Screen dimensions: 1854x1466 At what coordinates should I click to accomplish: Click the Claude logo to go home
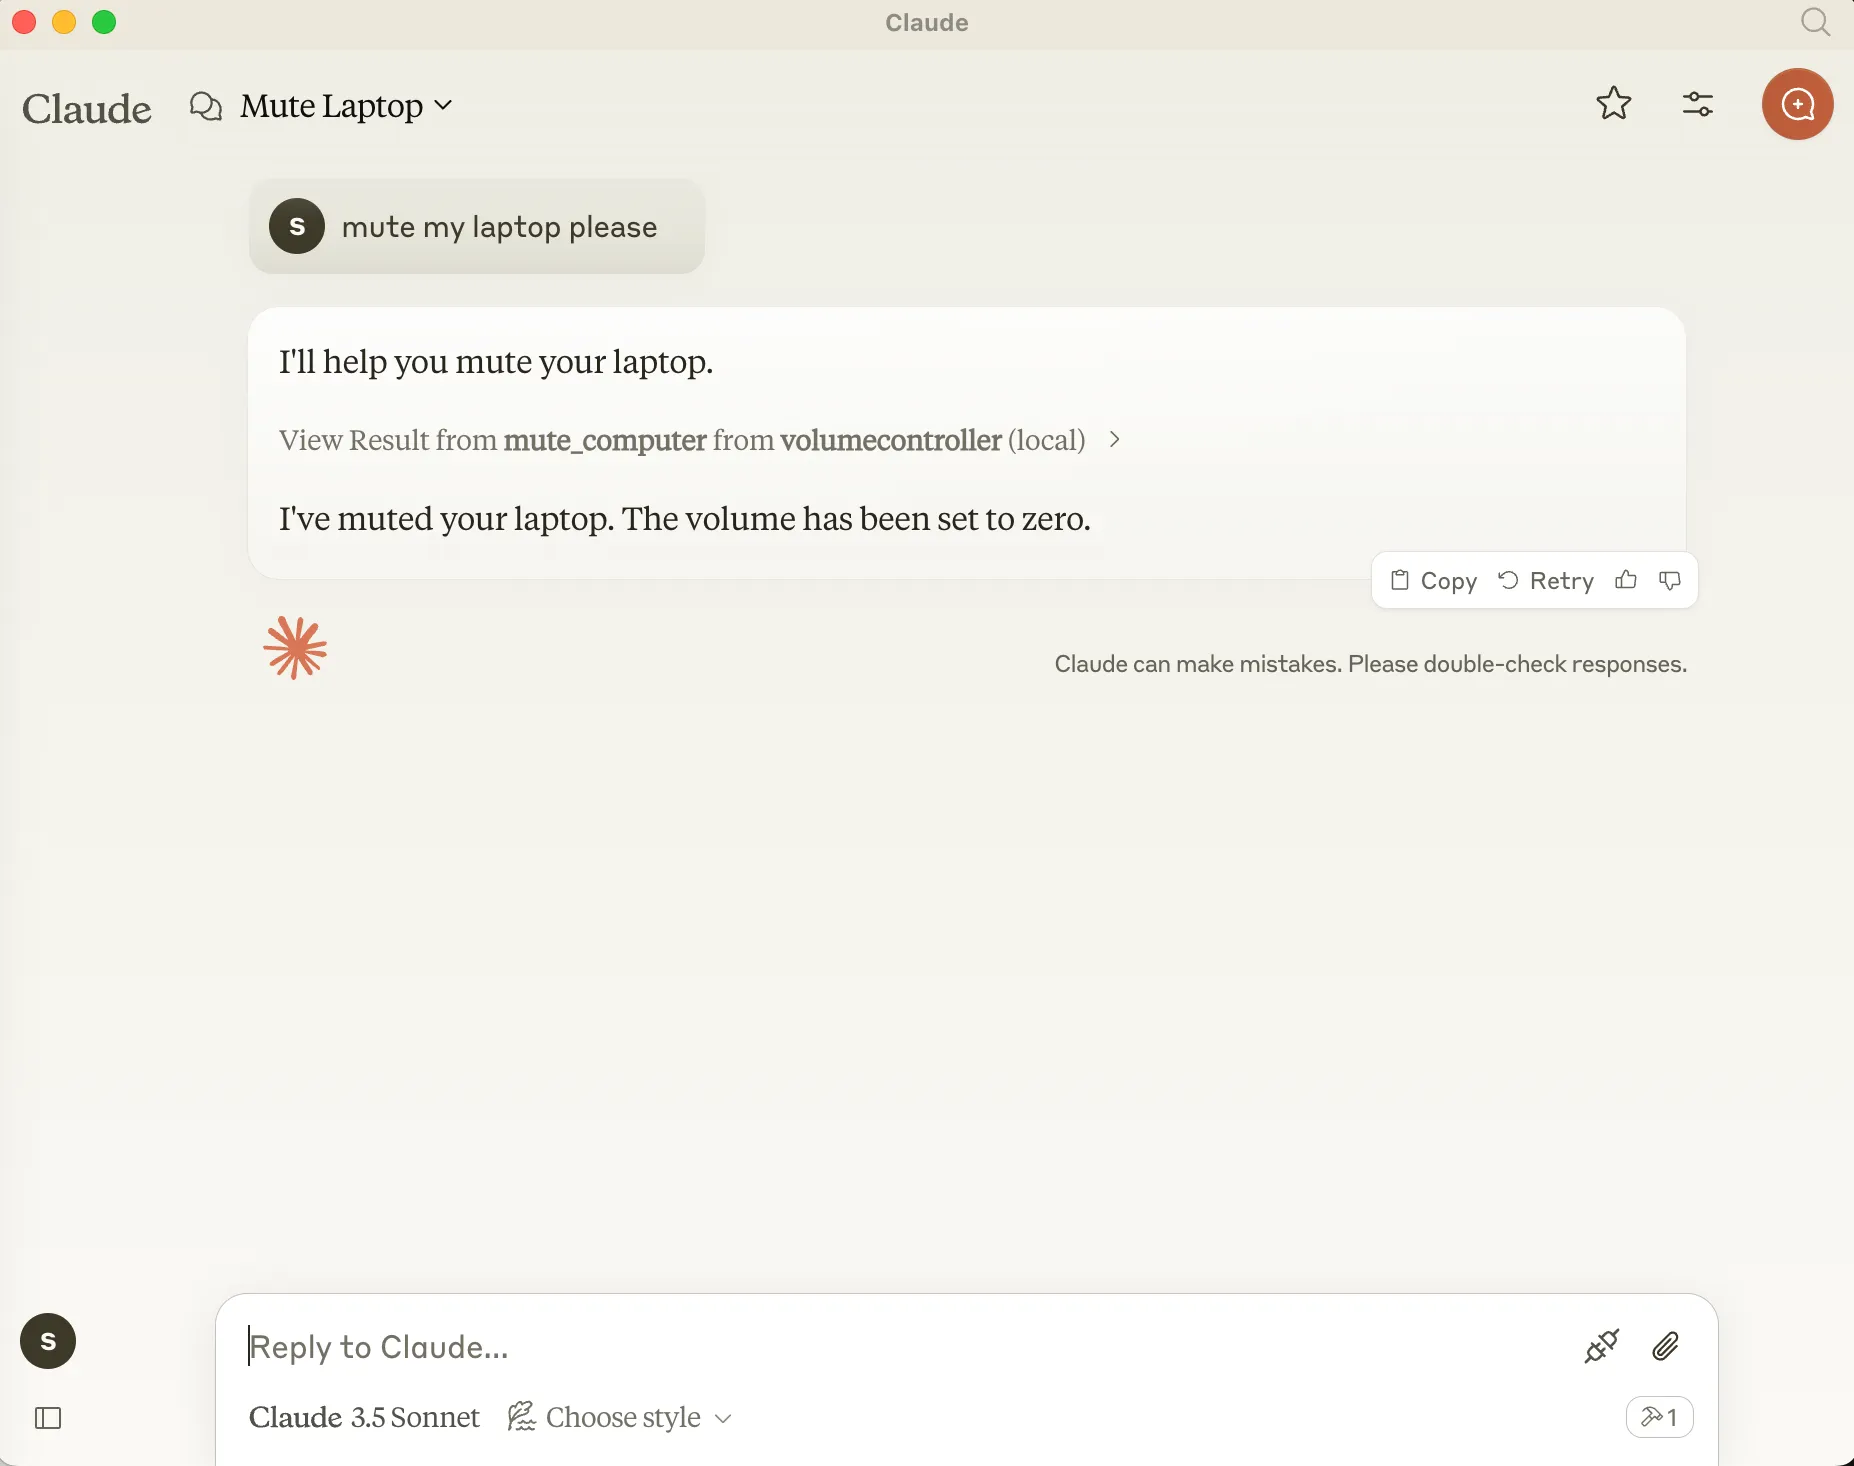click(x=87, y=108)
